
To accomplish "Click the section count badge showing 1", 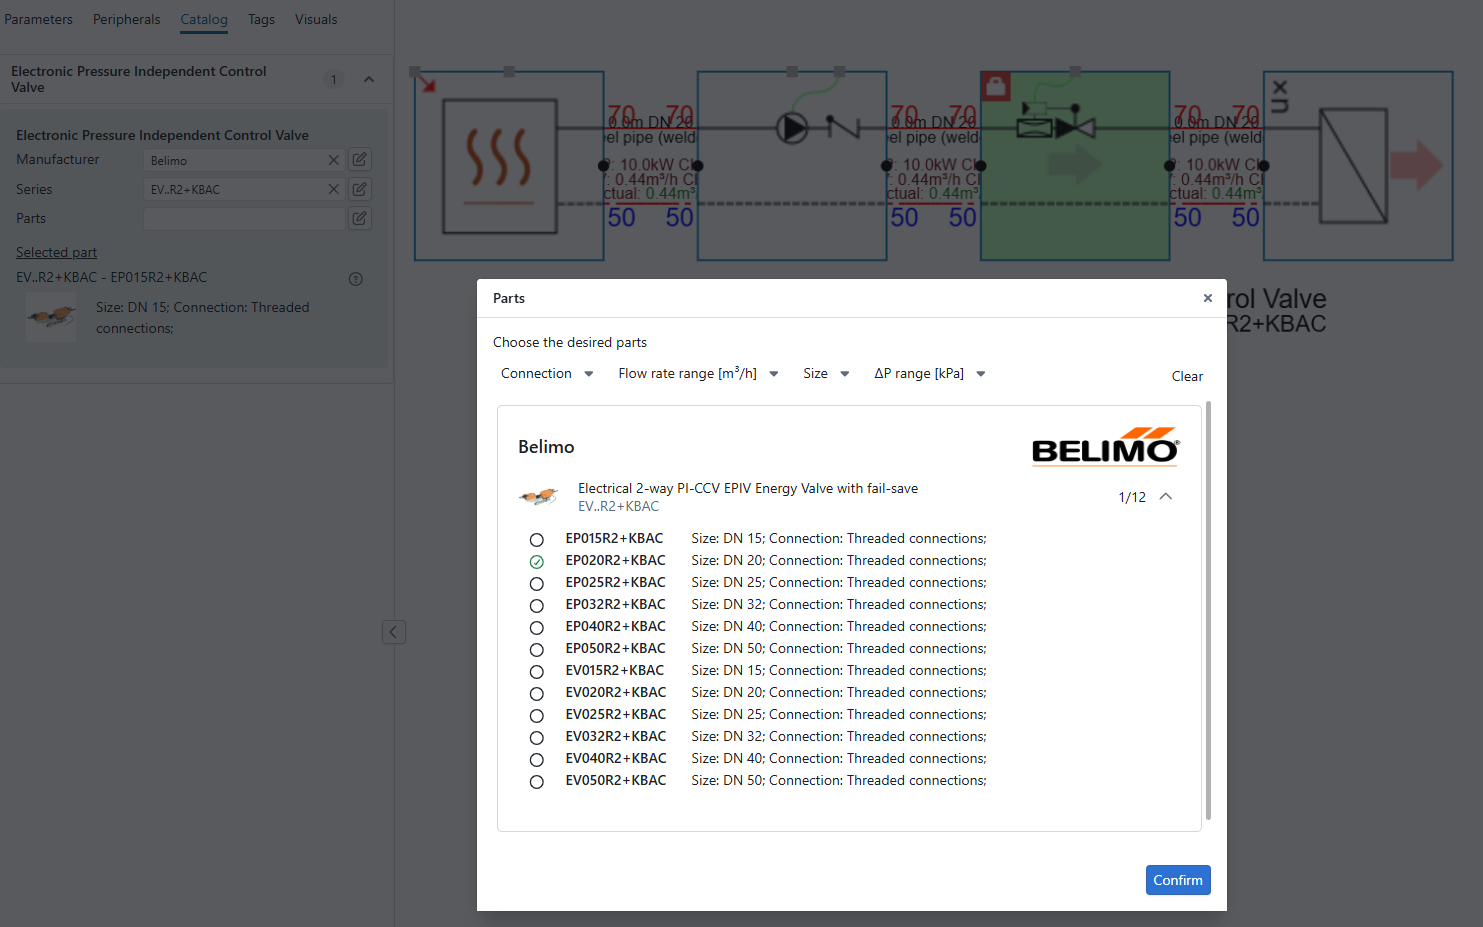I will click(334, 79).
